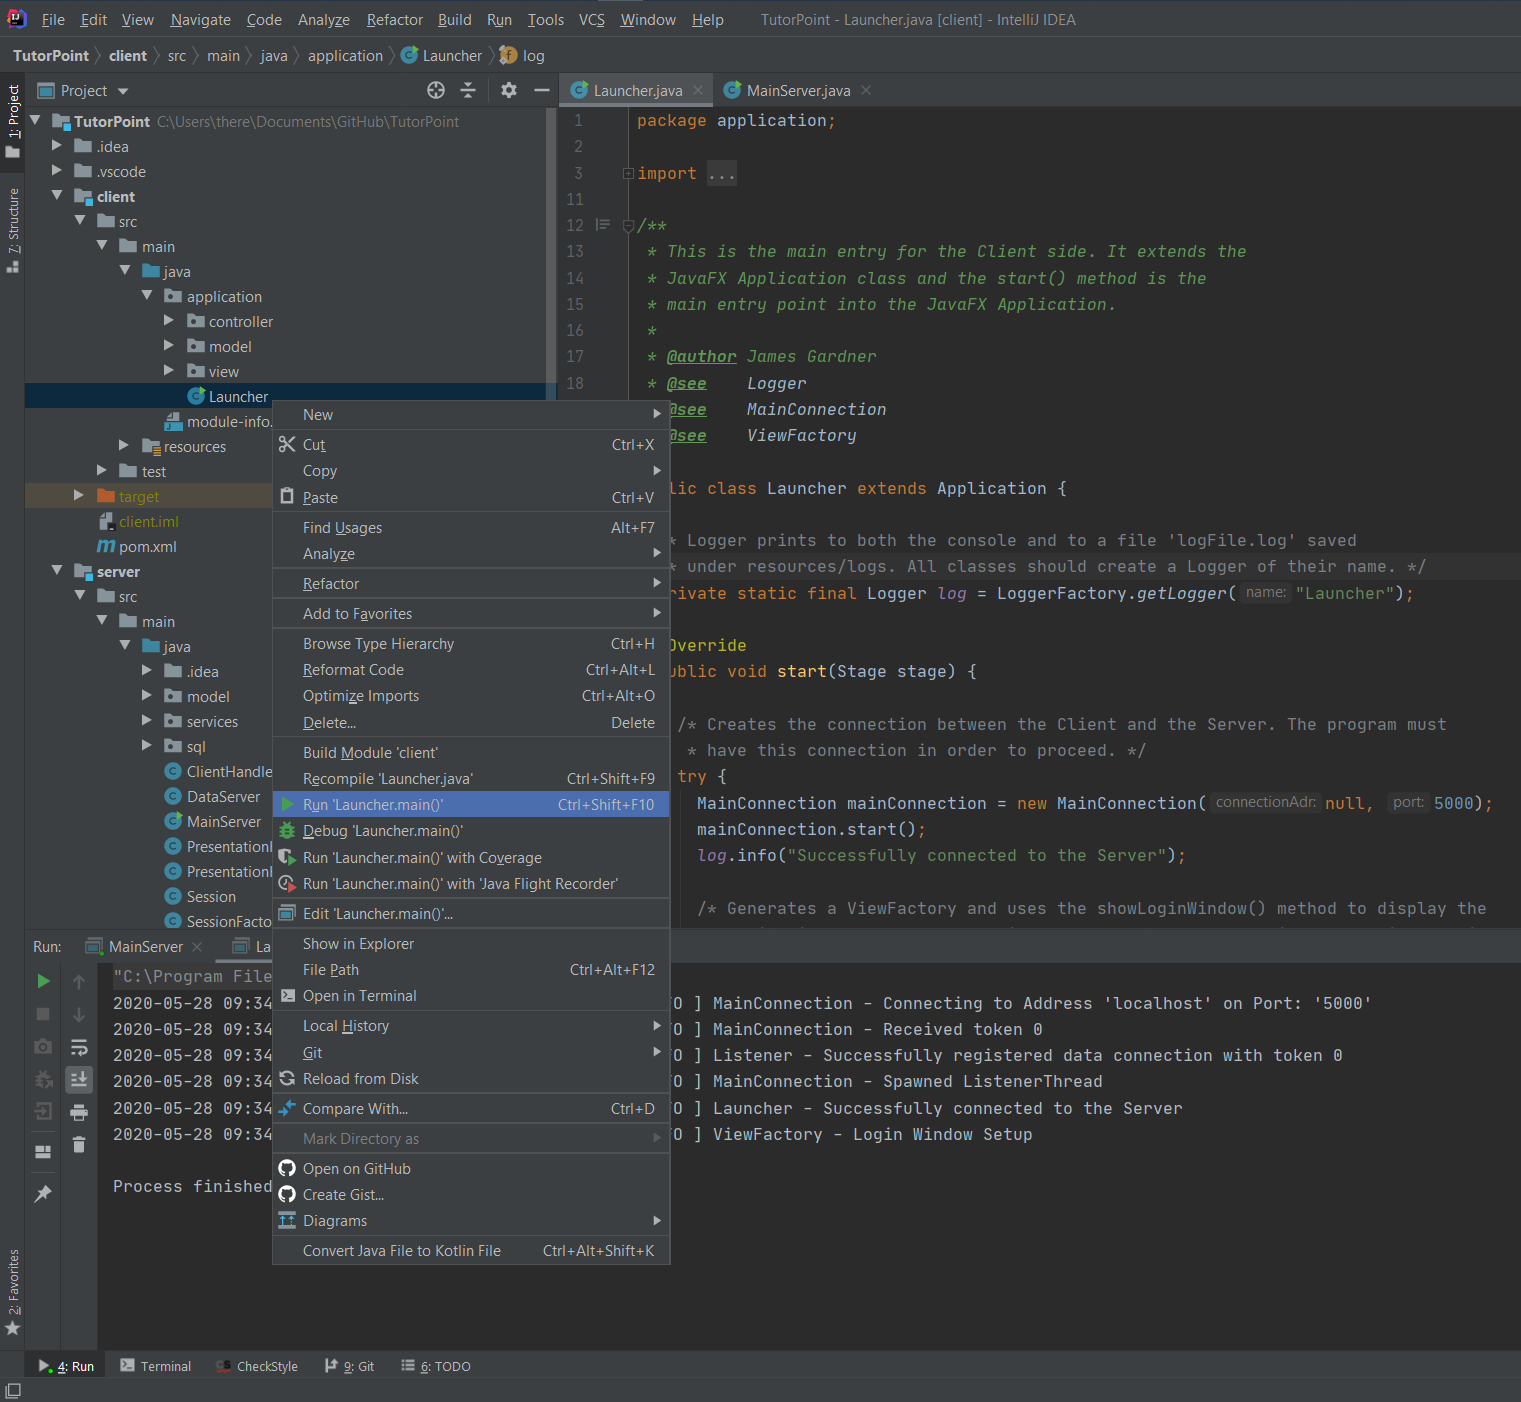Click the Locate/Select Opened File target icon
The image size is (1521, 1402).
pos(435,91)
